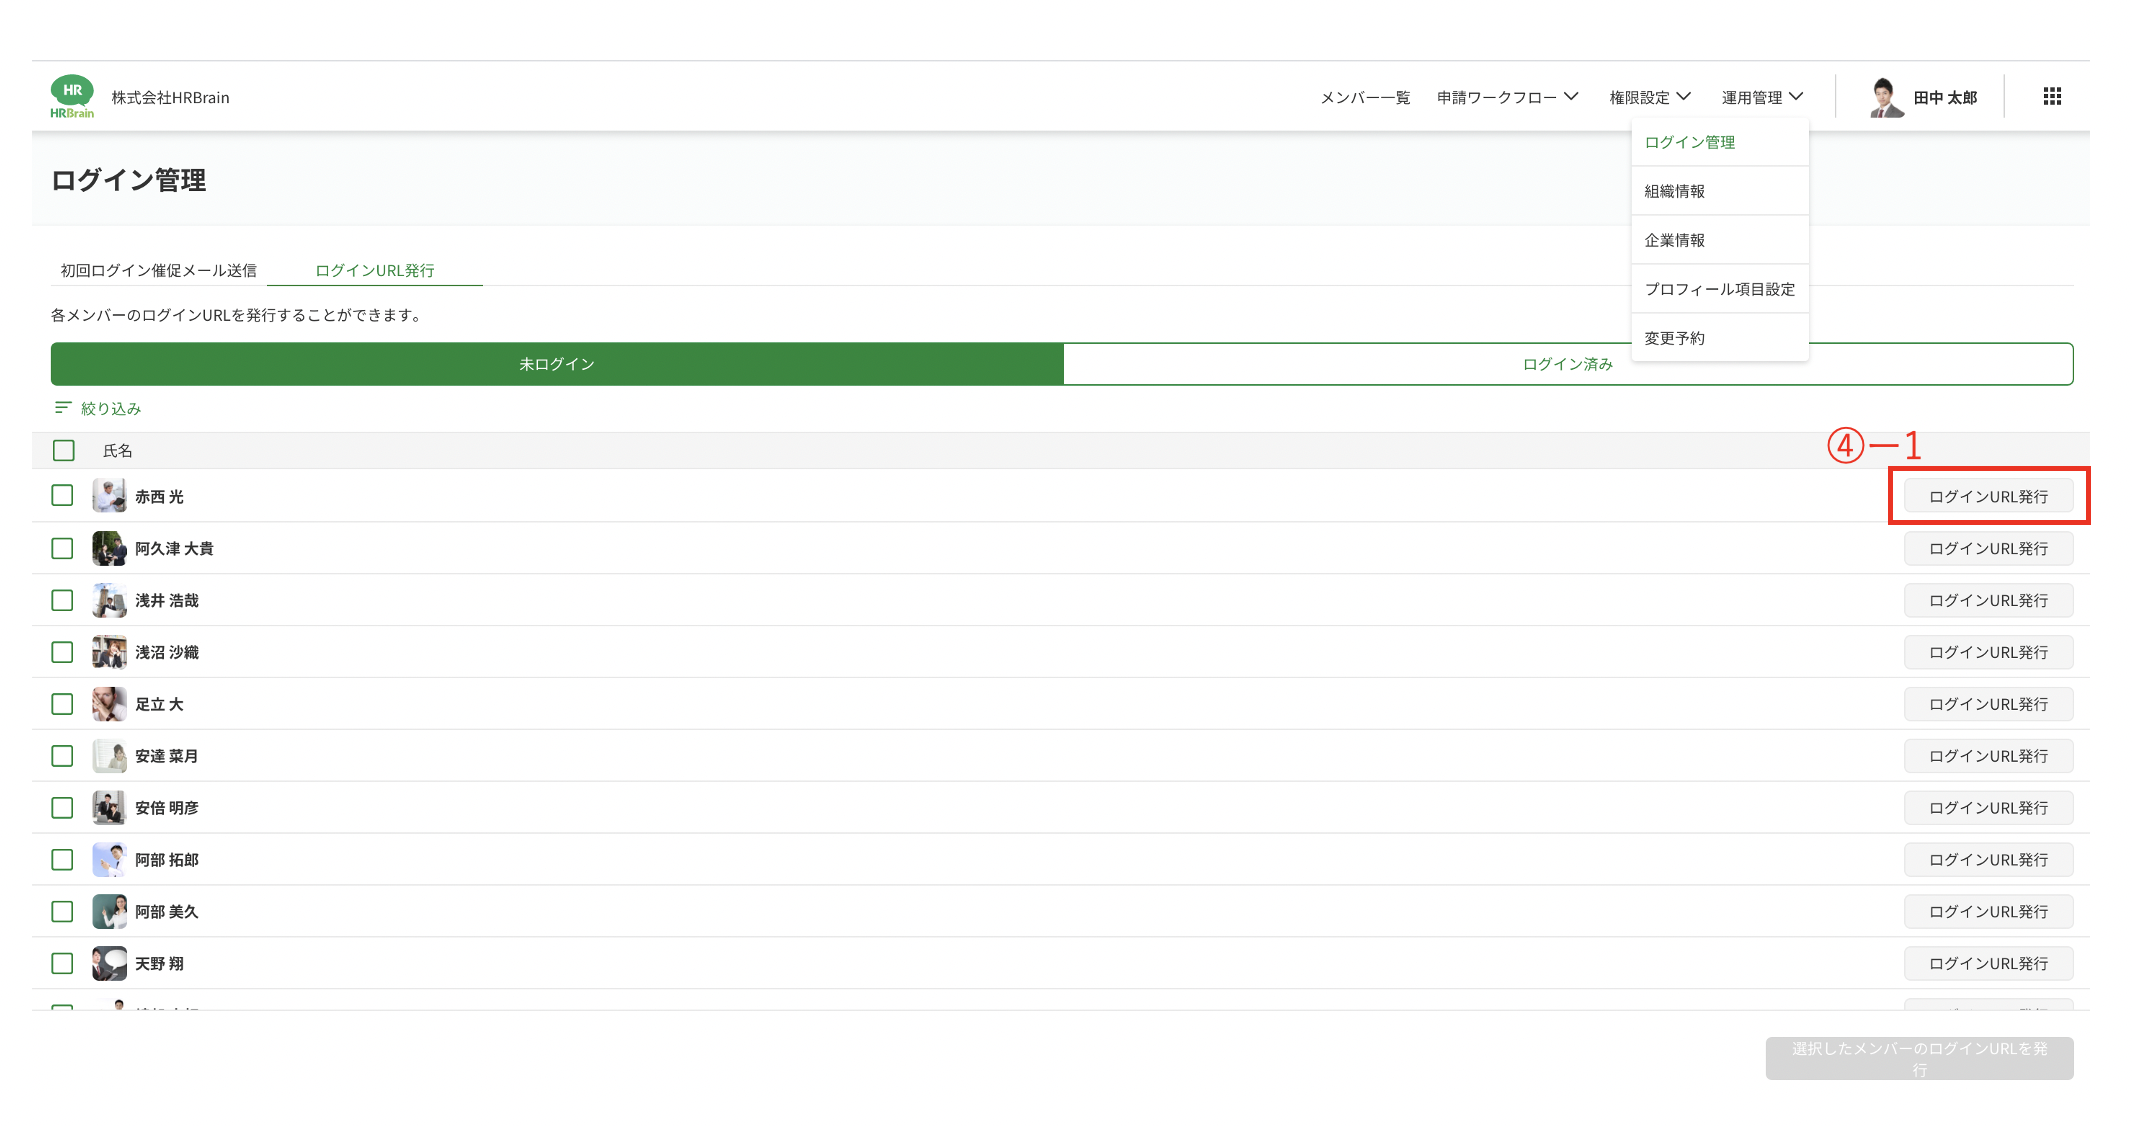Issue login URL for 足立 大
The height and width of the screenshot is (1126, 2132).
[1988, 704]
